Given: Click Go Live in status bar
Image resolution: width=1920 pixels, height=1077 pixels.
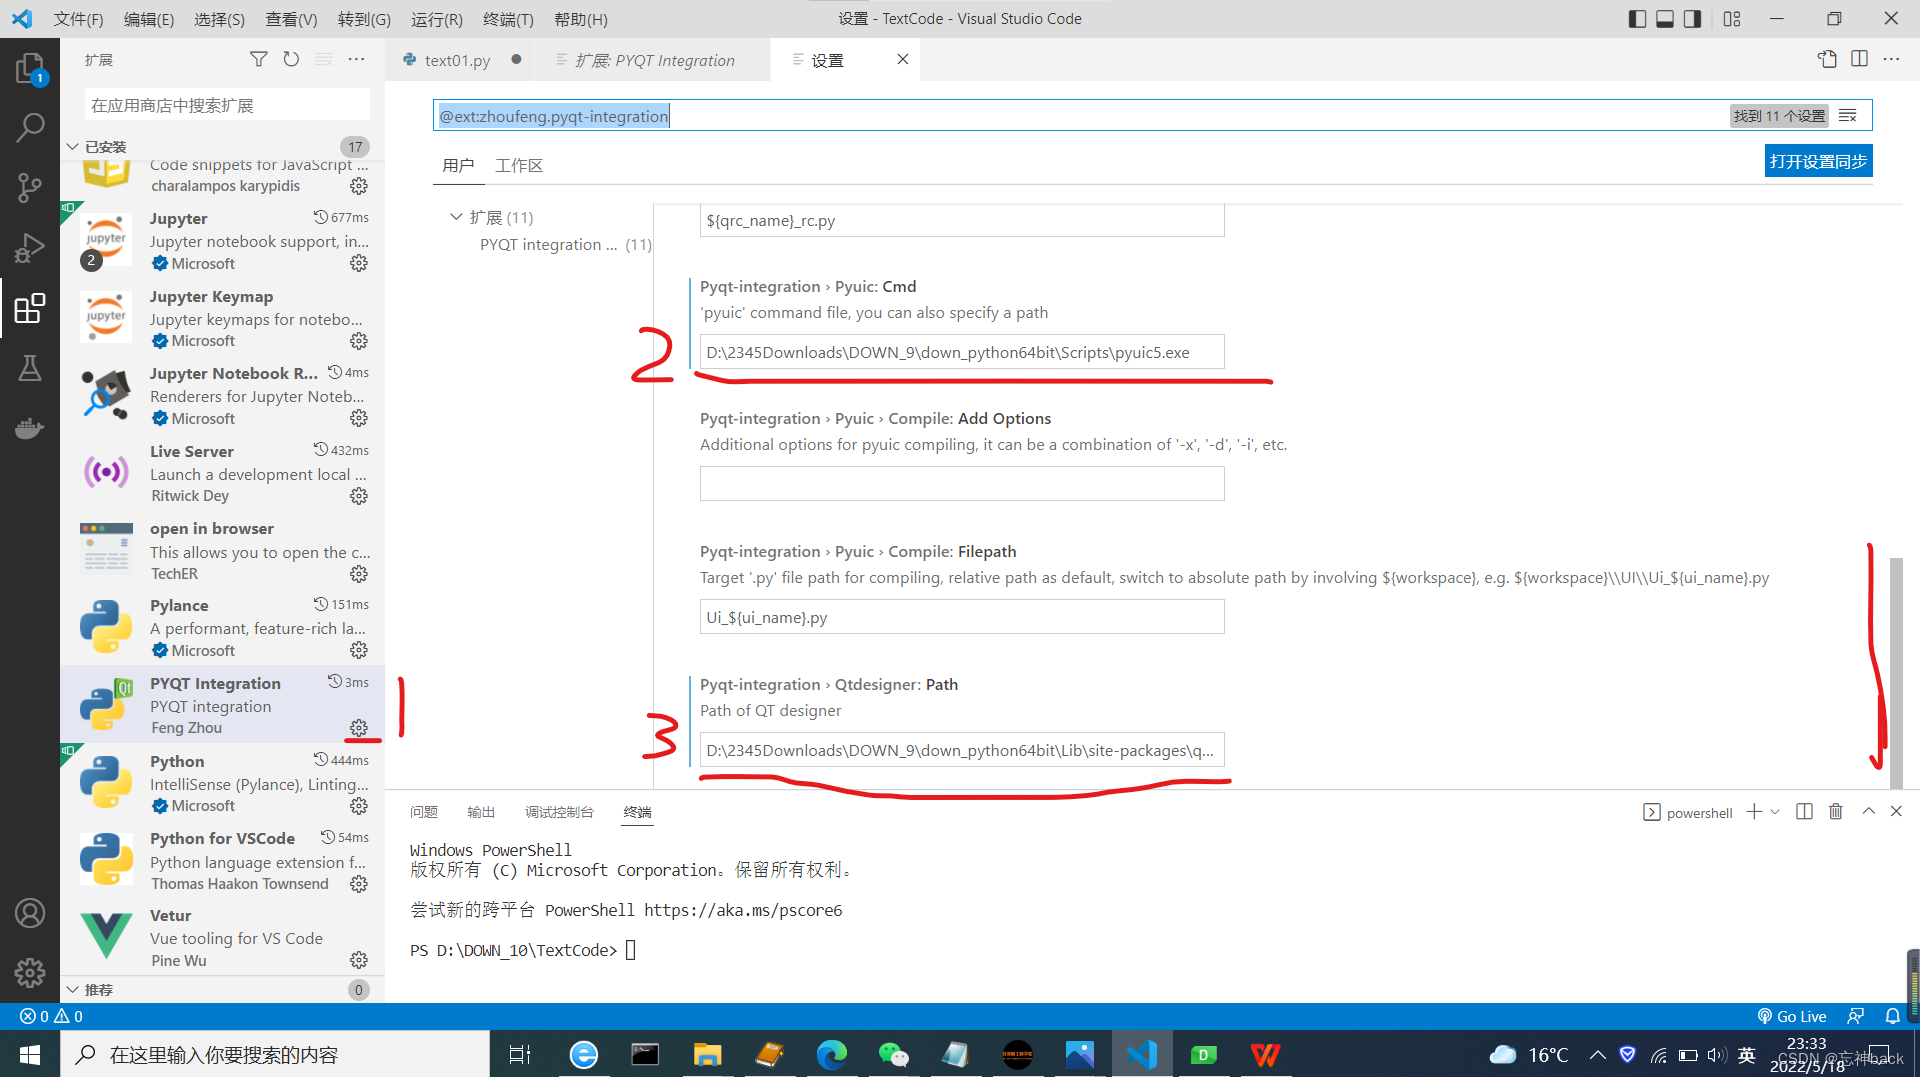Looking at the screenshot, I should coord(1792,1016).
